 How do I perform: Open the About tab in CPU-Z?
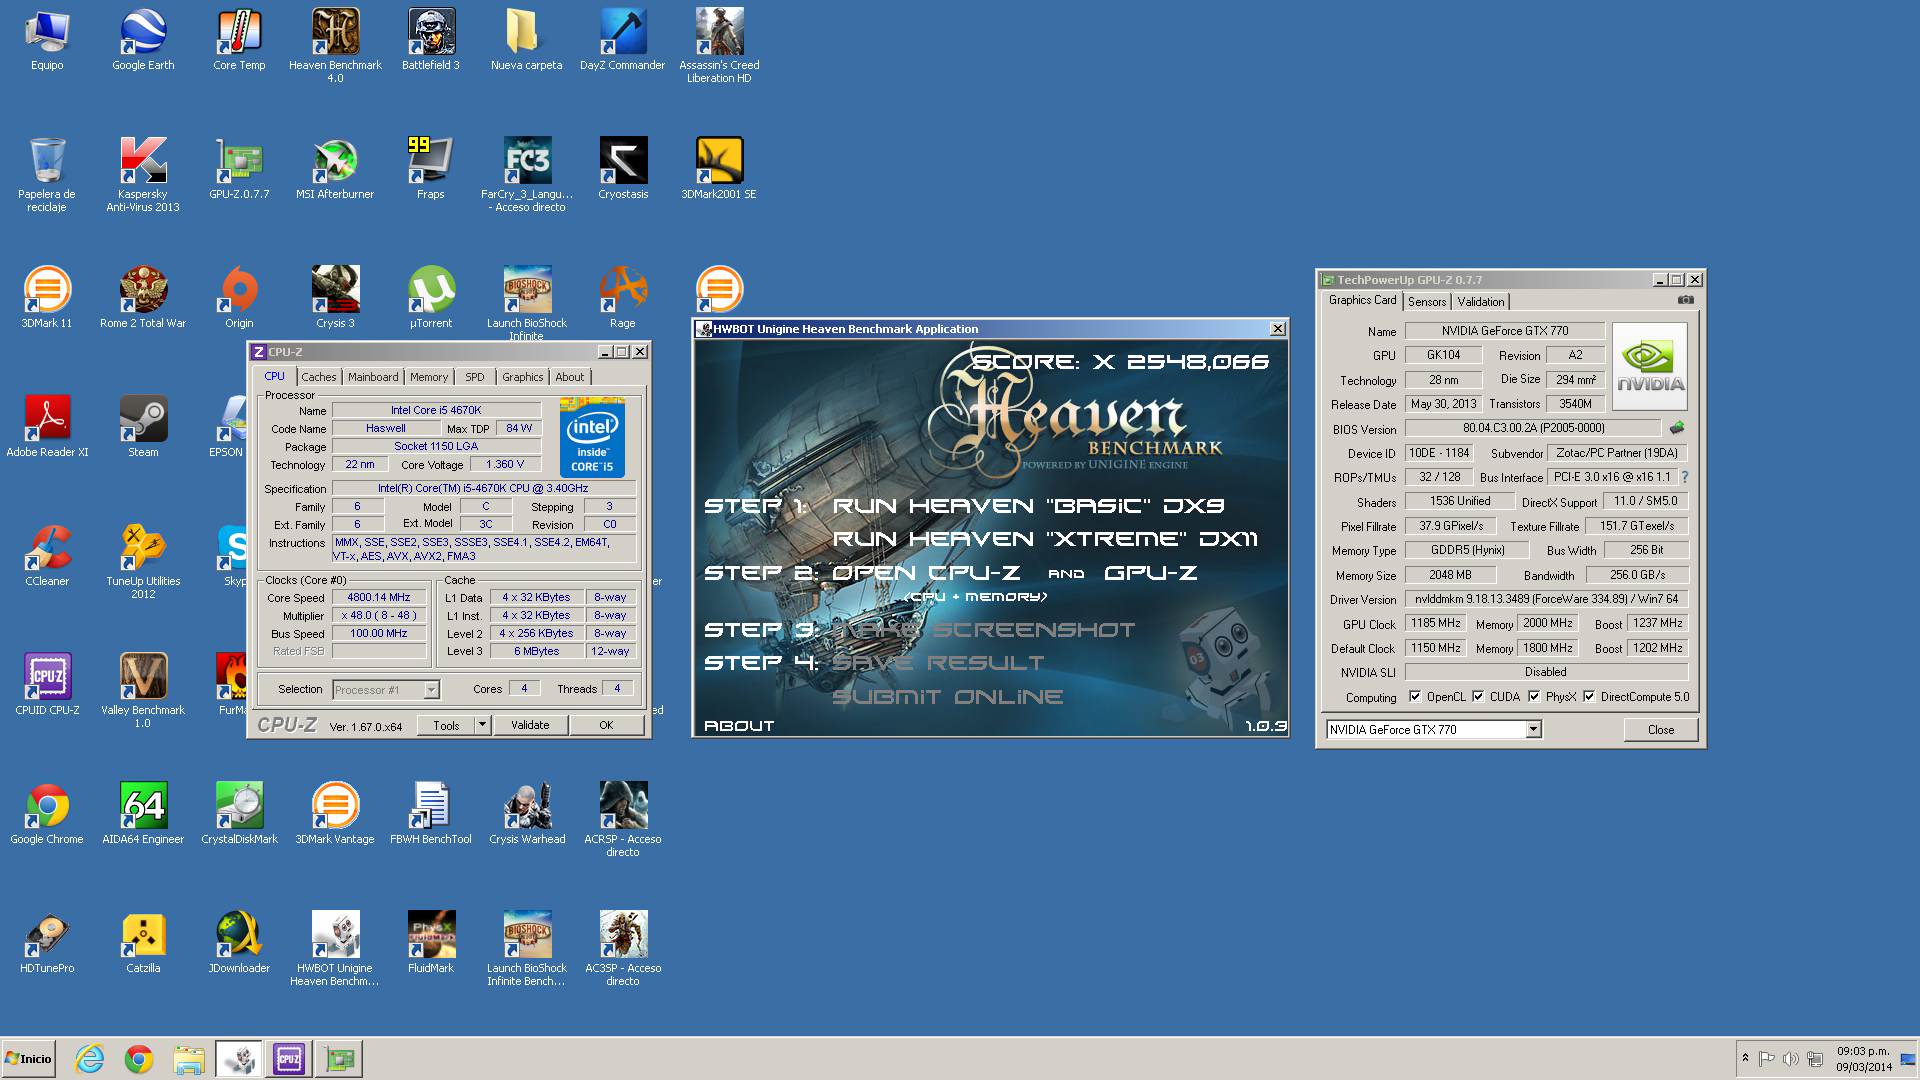[x=570, y=377]
